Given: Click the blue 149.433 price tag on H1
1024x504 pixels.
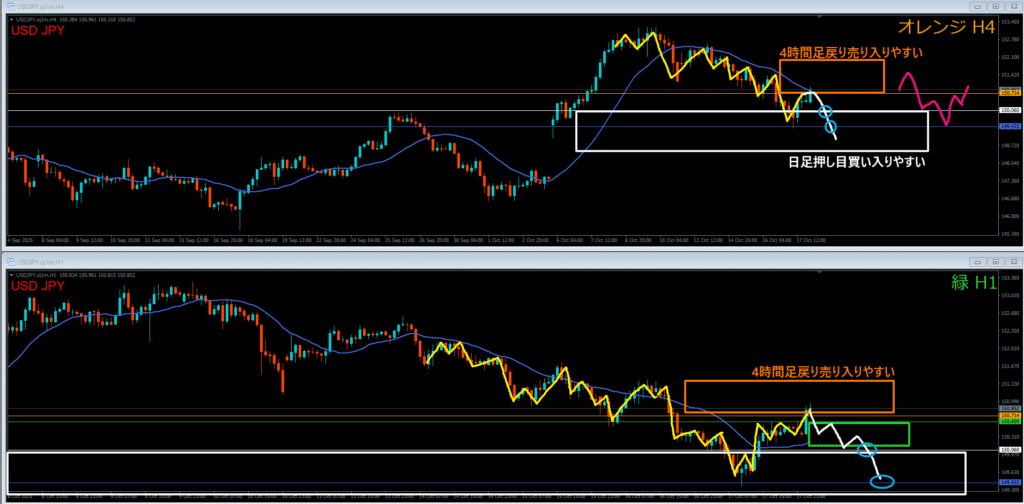Looking at the screenshot, I should pos(1009,484).
